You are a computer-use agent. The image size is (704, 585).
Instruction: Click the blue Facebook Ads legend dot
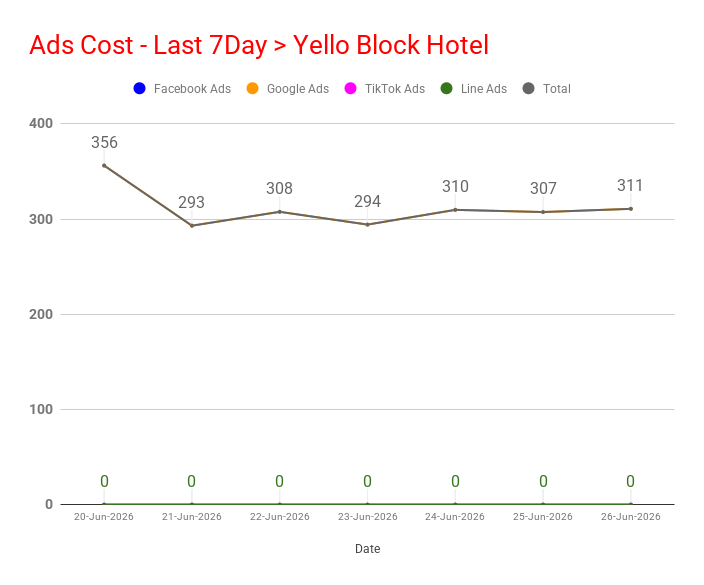140,88
